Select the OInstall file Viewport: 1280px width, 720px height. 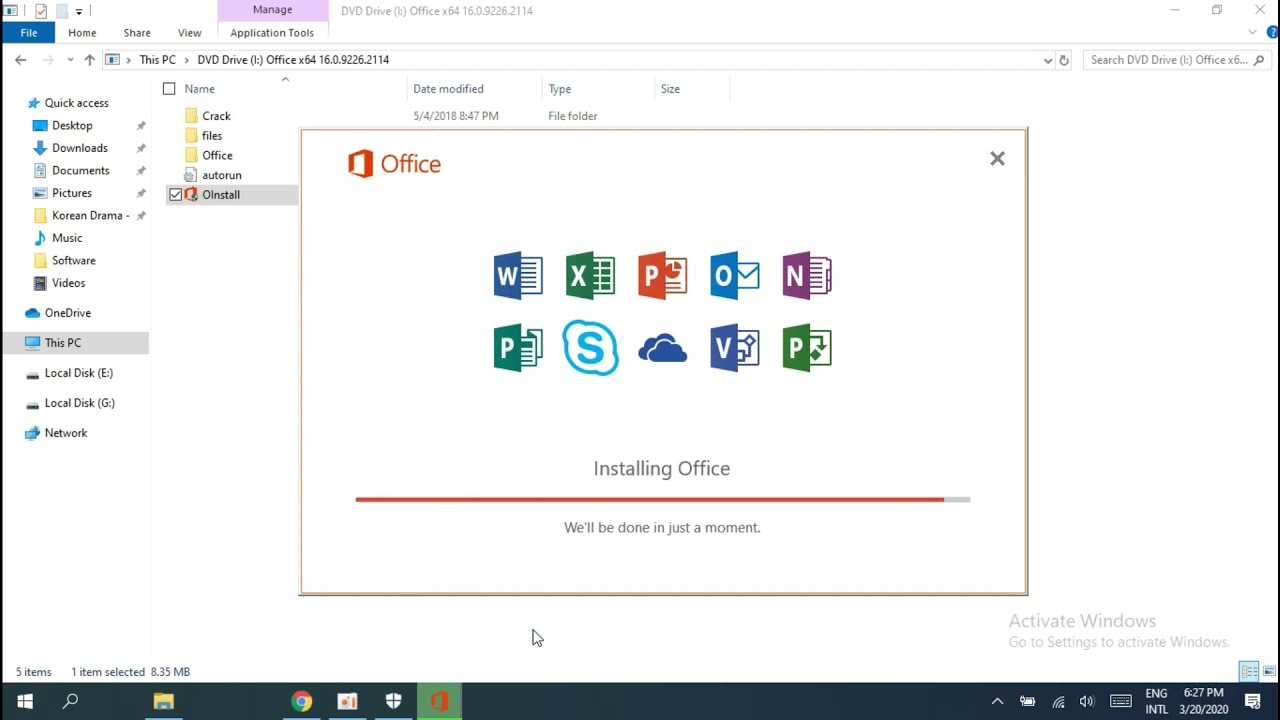[220, 195]
